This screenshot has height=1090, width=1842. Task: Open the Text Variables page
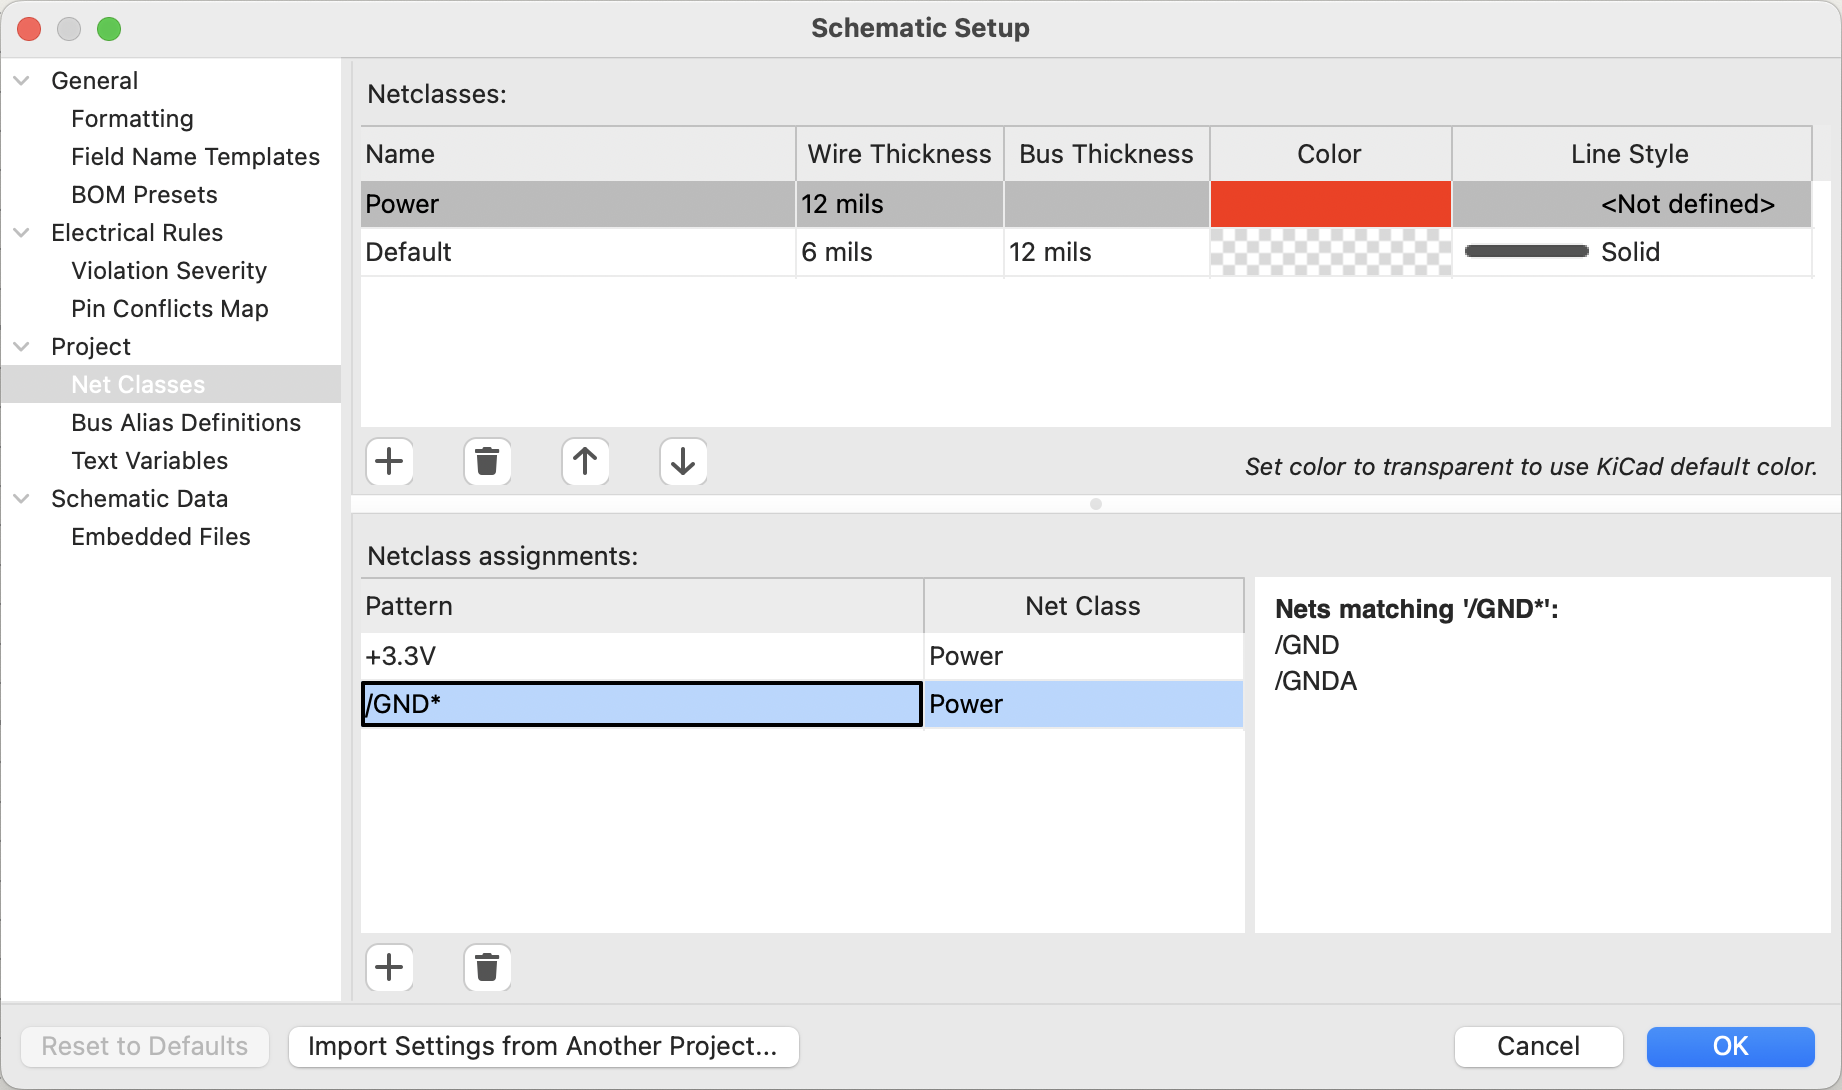149,460
